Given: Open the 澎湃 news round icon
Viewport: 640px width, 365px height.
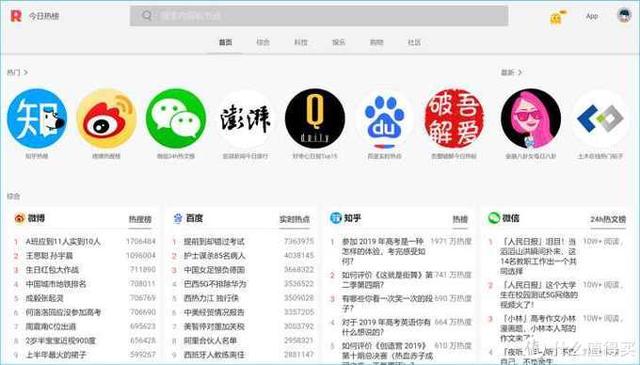Looking at the screenshot, I should 245,118.
